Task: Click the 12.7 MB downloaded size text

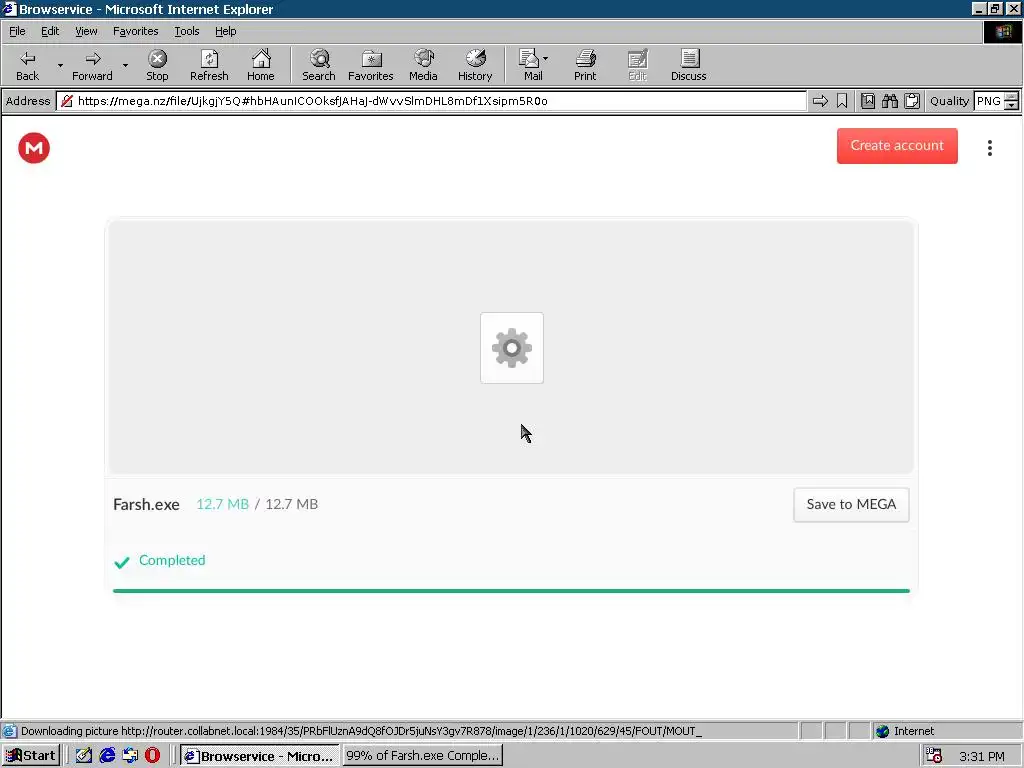Action: [223, 504]
